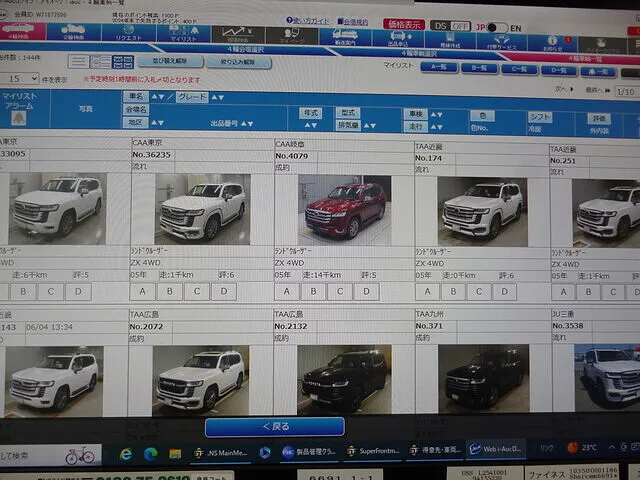Screen dimensions: 640x480
Task: Open Microsoft Edge from the taskbar
Action: [x=151, y=453]
